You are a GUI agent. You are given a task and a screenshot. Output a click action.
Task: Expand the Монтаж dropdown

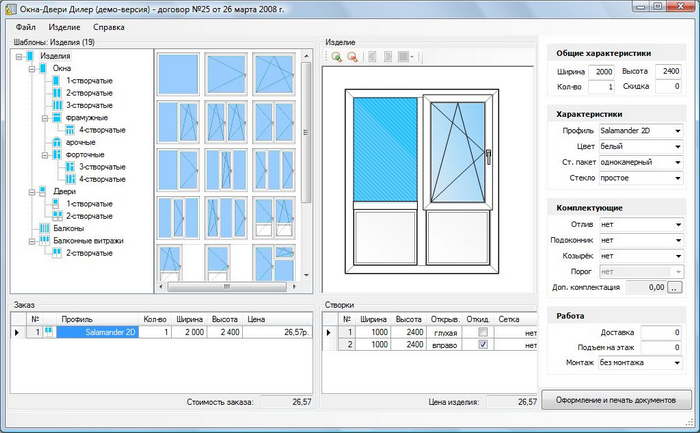(x=677, y=363)
